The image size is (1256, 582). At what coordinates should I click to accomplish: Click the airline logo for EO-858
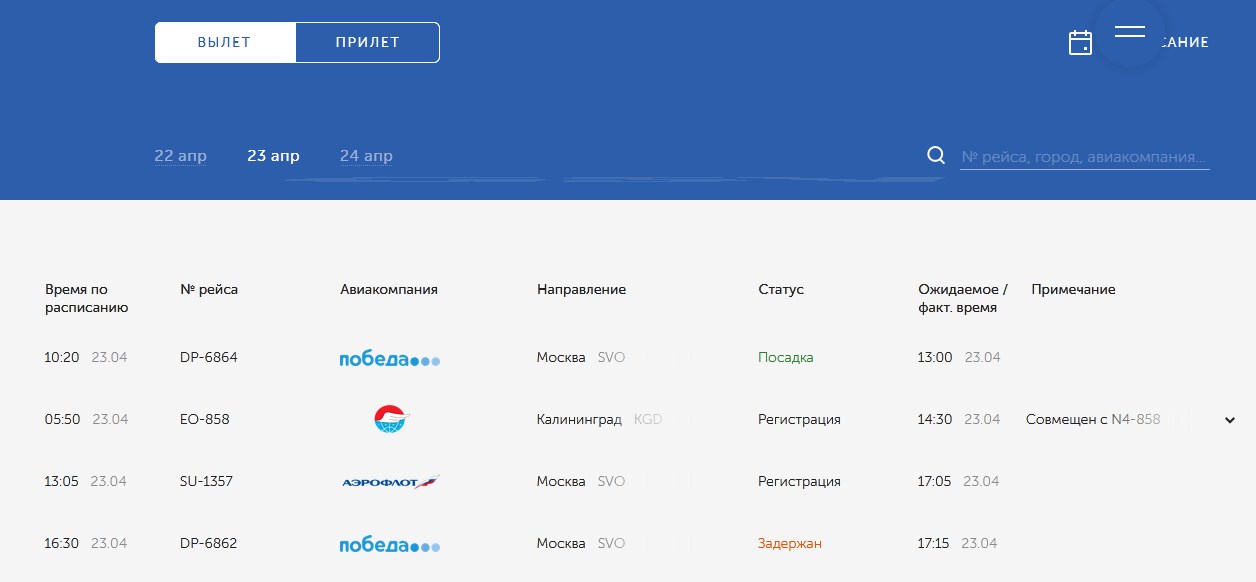pos(389,419)
